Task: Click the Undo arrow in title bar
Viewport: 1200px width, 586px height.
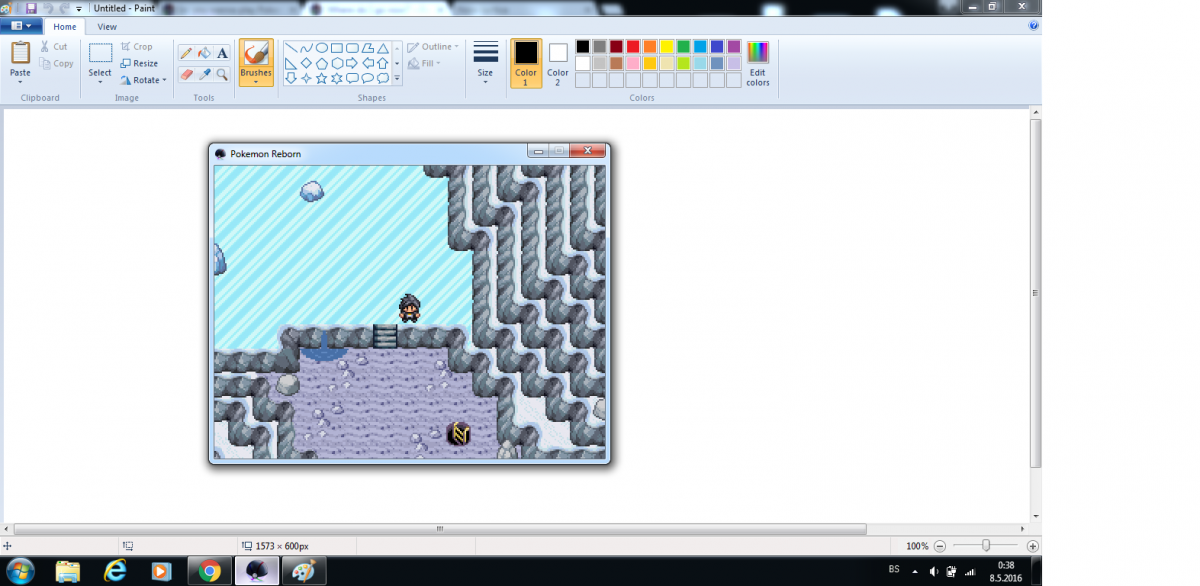Action: click(47, 8)
